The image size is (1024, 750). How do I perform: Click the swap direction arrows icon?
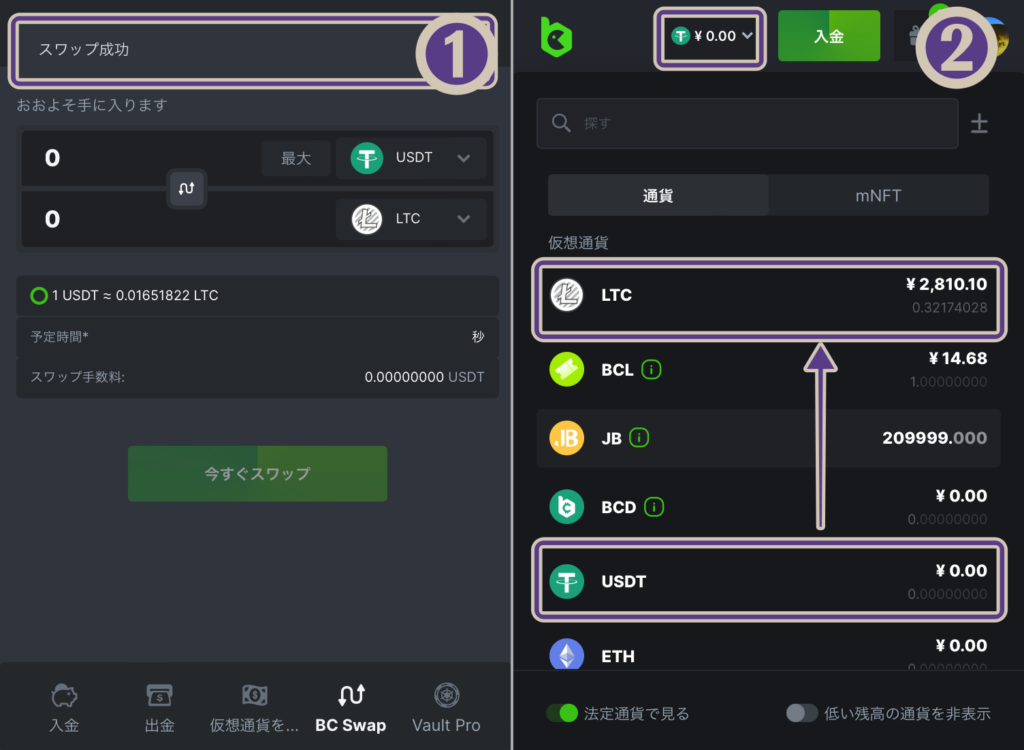pyautogui.click(x=187, y=189)
